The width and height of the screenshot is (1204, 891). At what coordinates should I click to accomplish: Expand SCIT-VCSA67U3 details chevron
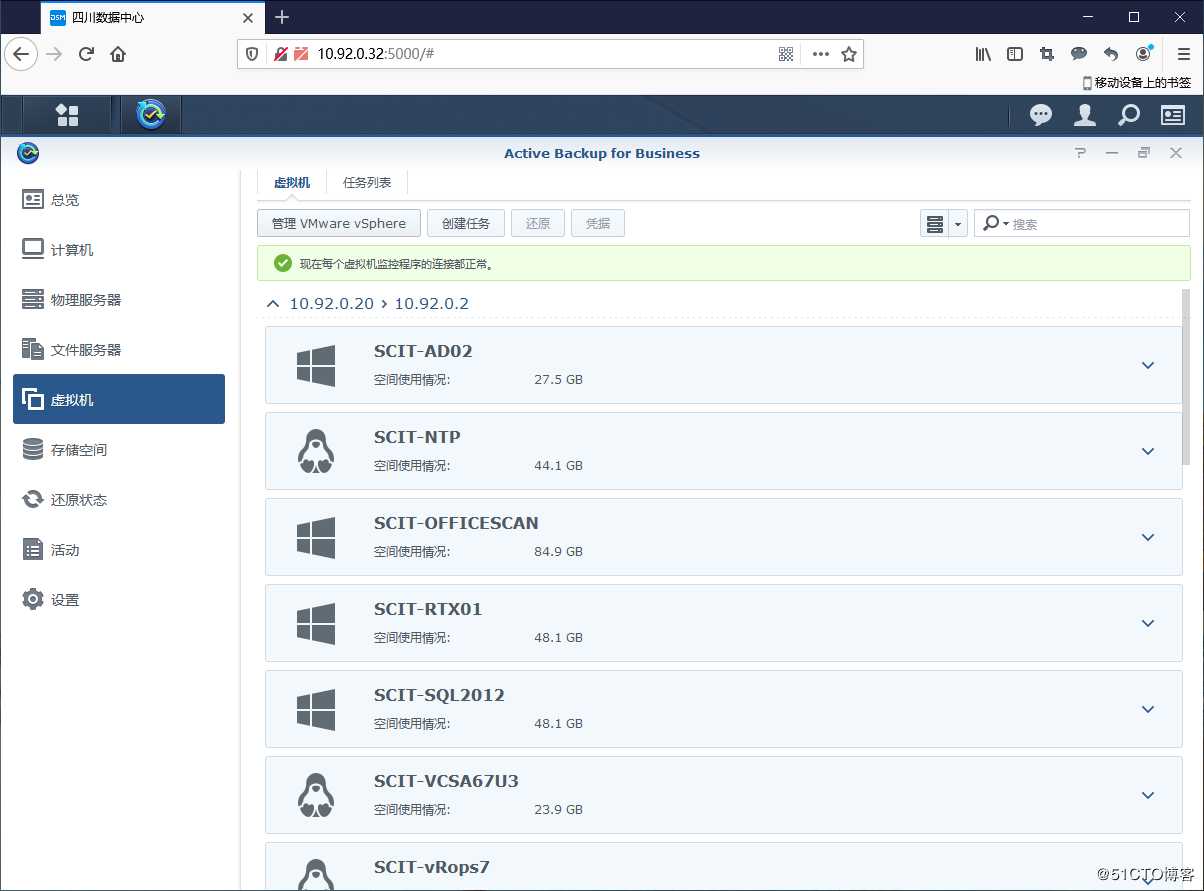[x=1148, y=795]
